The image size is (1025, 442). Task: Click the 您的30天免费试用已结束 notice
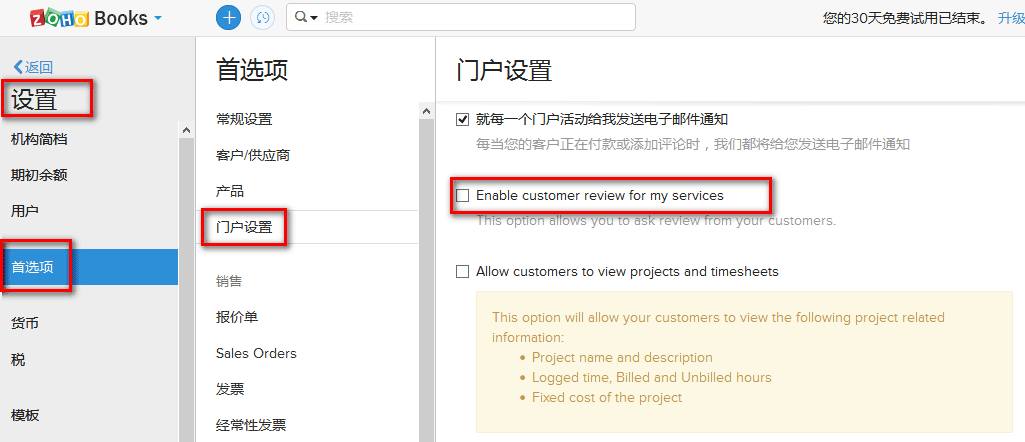(x=905, y=18)
